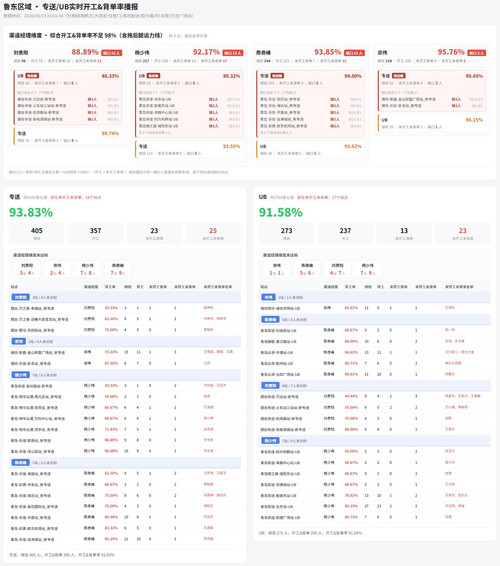500x566 pixels.
Task: Click the 93.85% manager card rate
Action: click(x=327, y=52)
